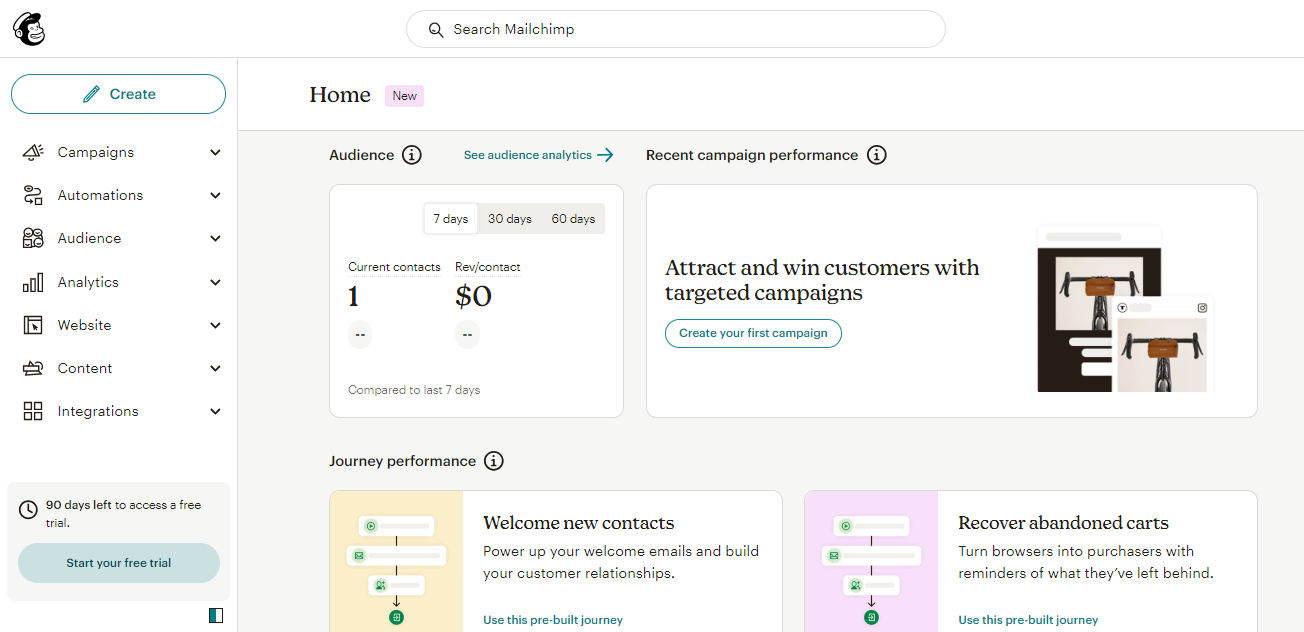This screenshot has width=1304, height=632.
Task: Click Create your first campaign button
Action: [x=753, y=333]
